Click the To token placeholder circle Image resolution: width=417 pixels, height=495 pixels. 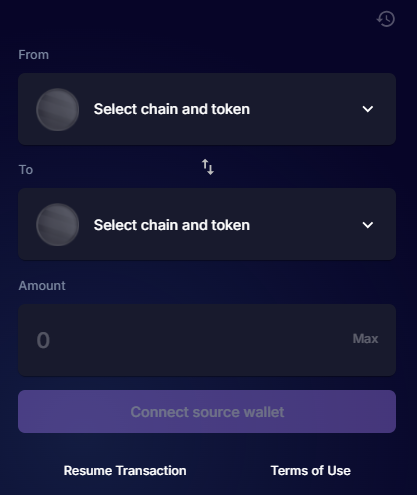58,225
